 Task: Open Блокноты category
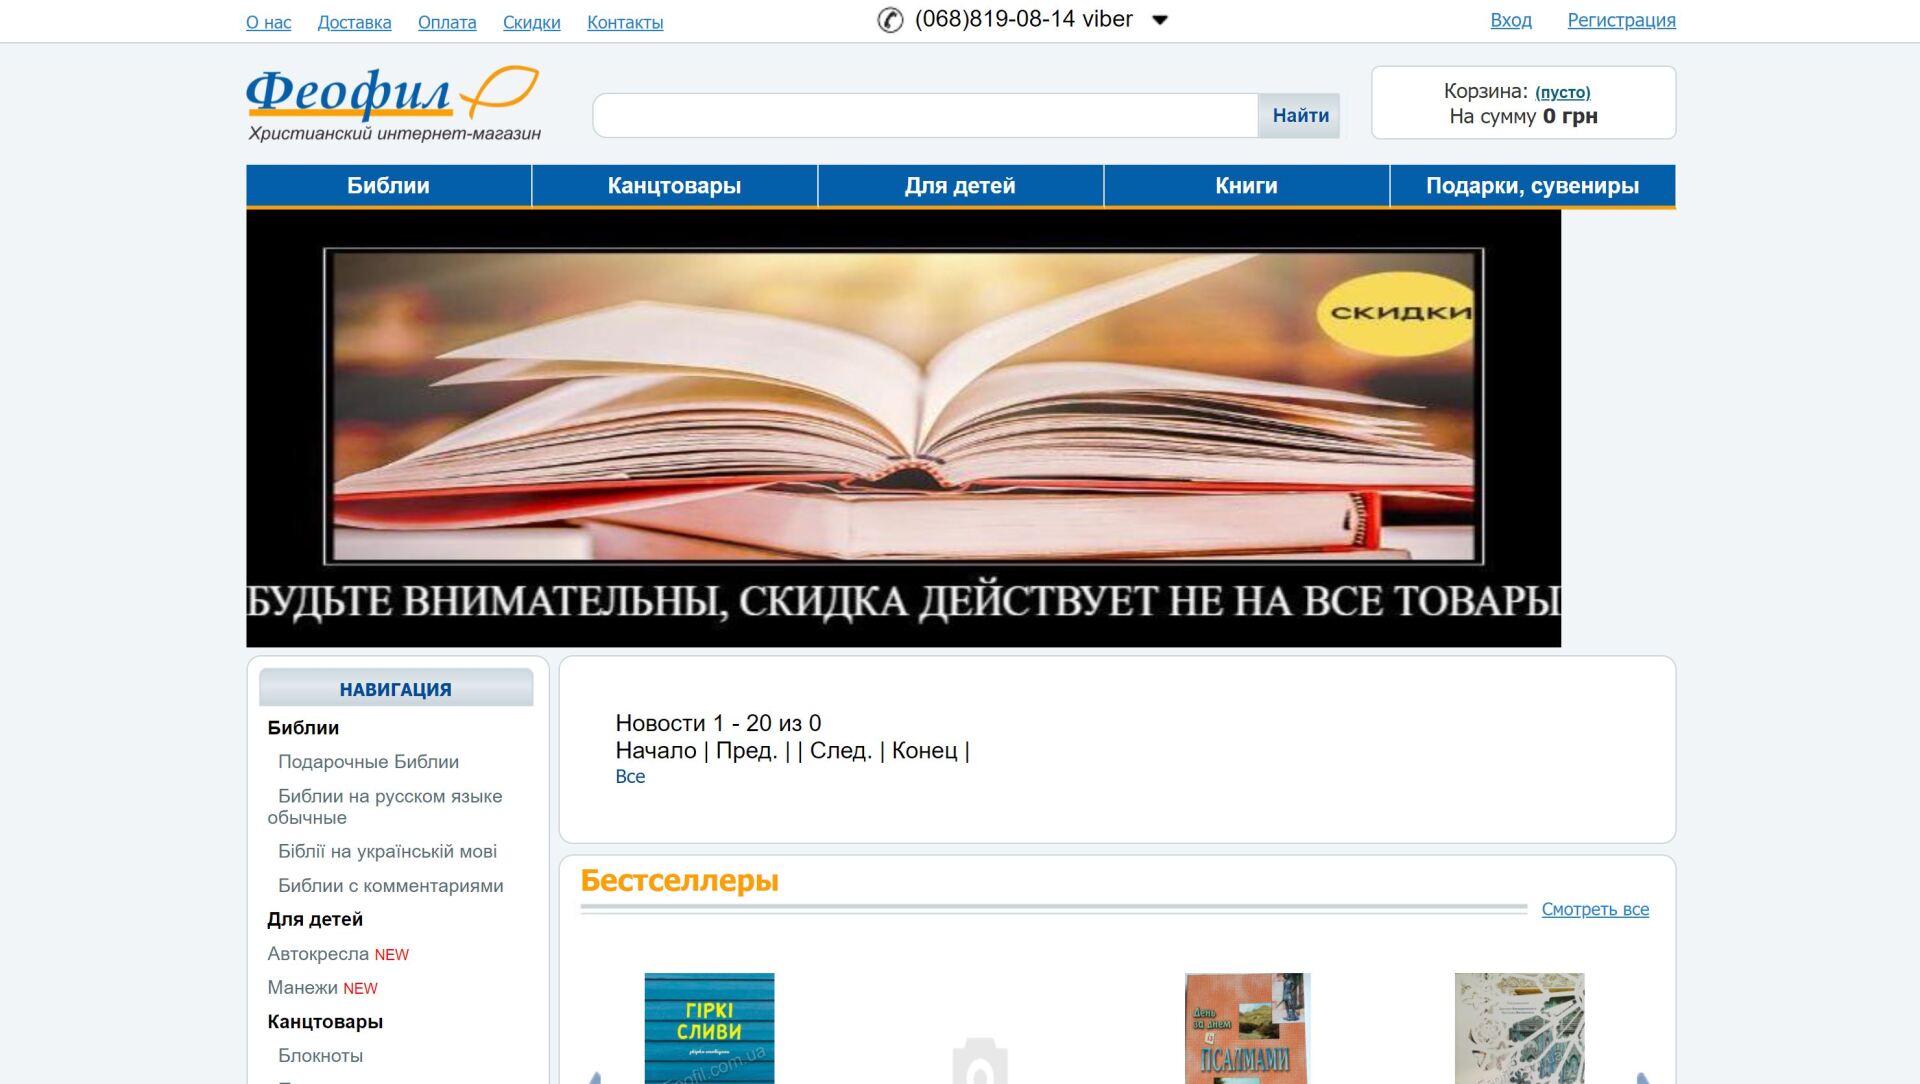(x=320, y=1056)
